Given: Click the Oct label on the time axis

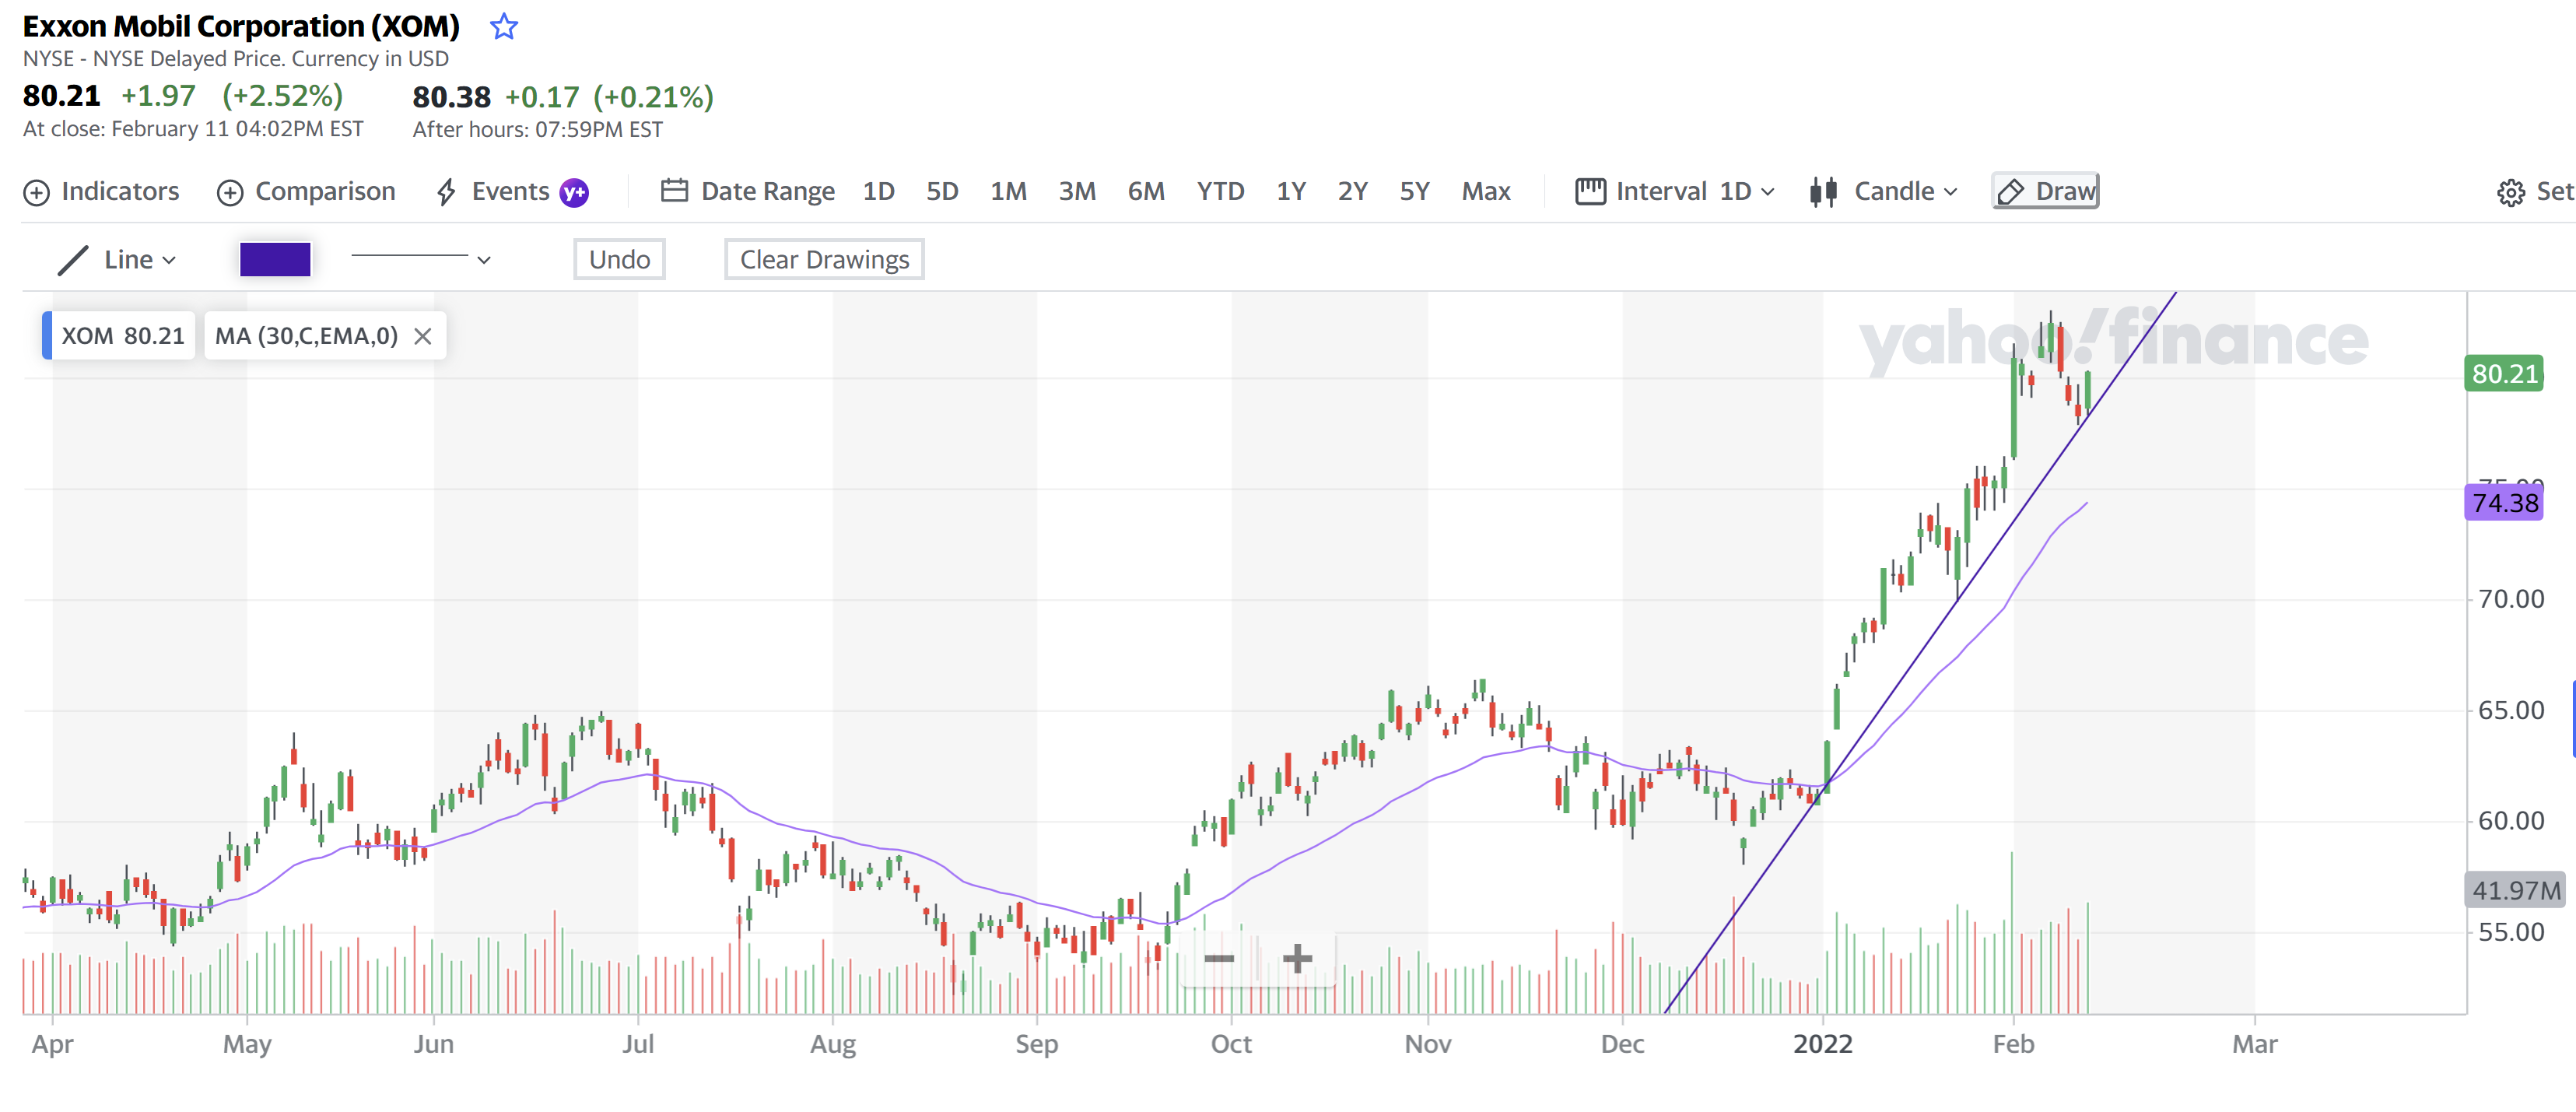Looking at the screenshot, I should pyautogui.click(x=1231, y=1044).
